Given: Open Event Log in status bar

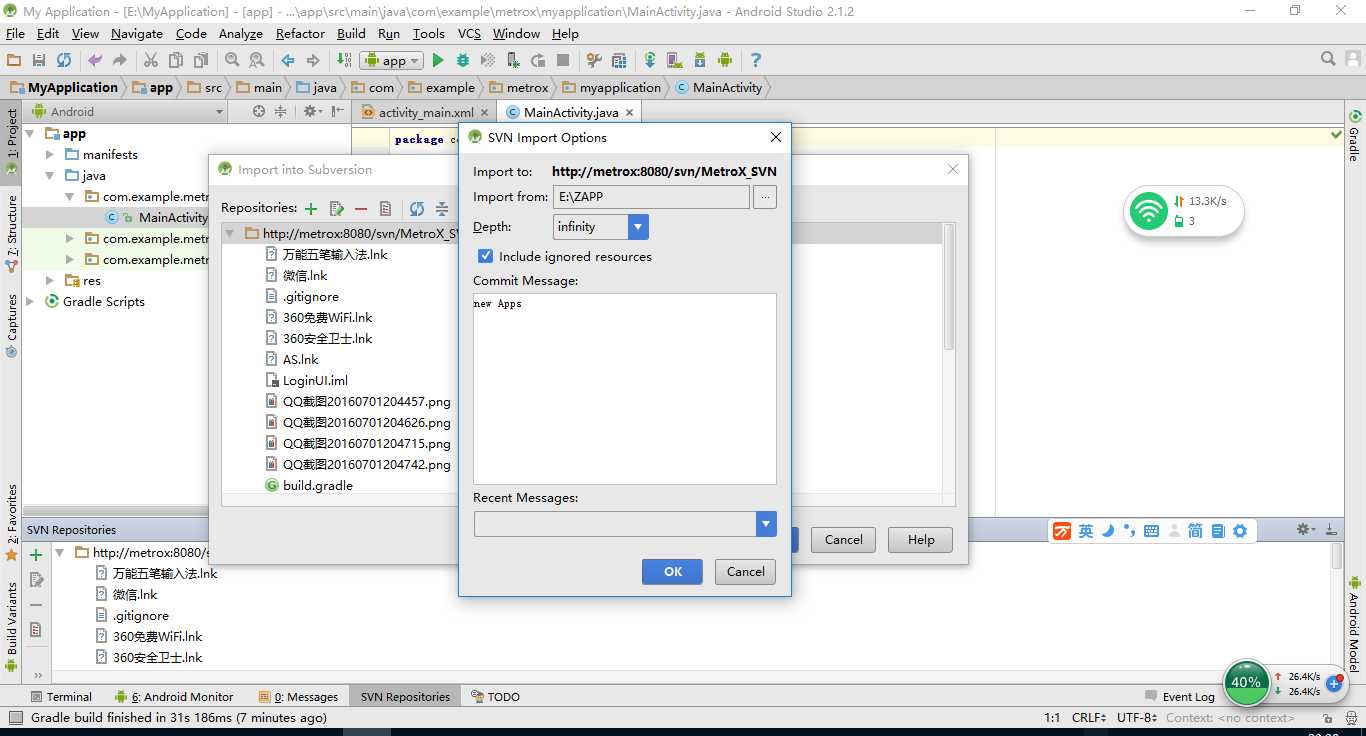Looking at the screenshot, I should (1180, 696).
